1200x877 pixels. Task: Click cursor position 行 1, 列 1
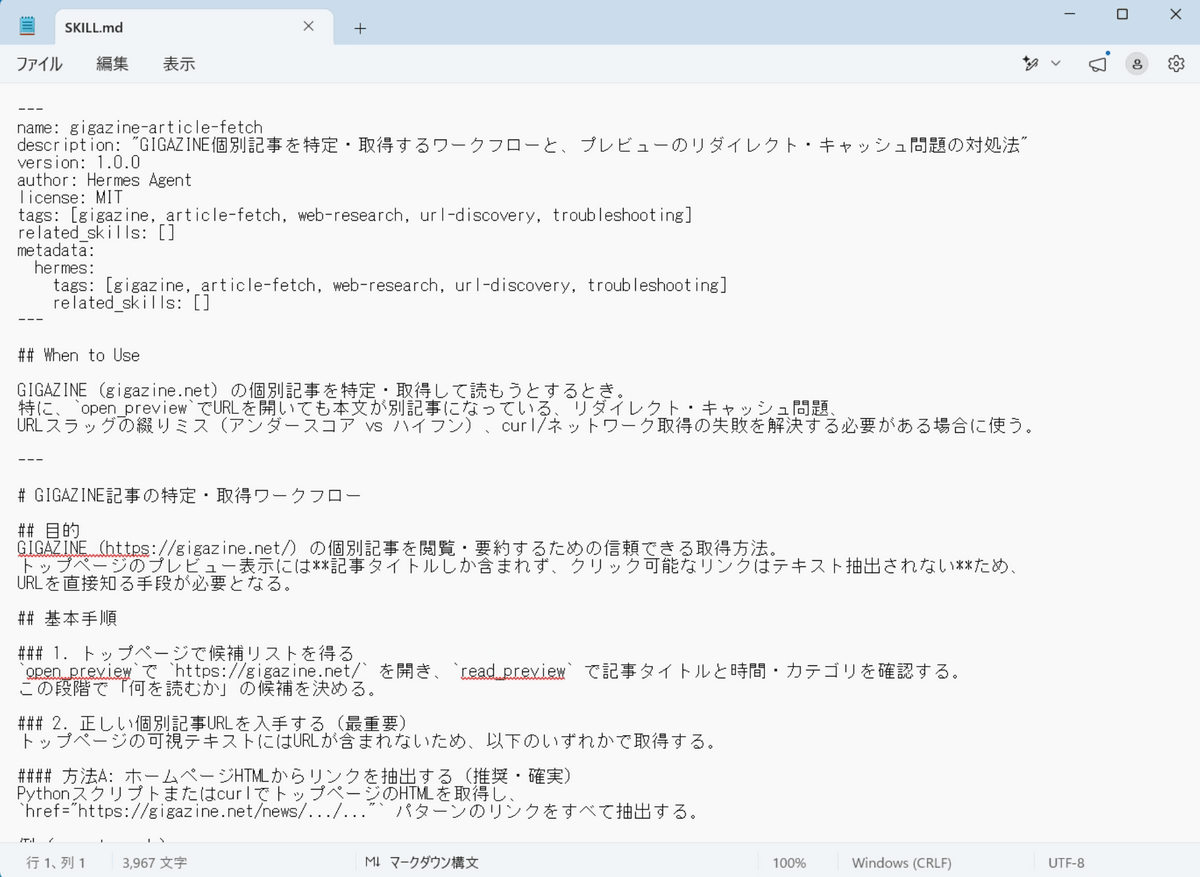point(57,862)
